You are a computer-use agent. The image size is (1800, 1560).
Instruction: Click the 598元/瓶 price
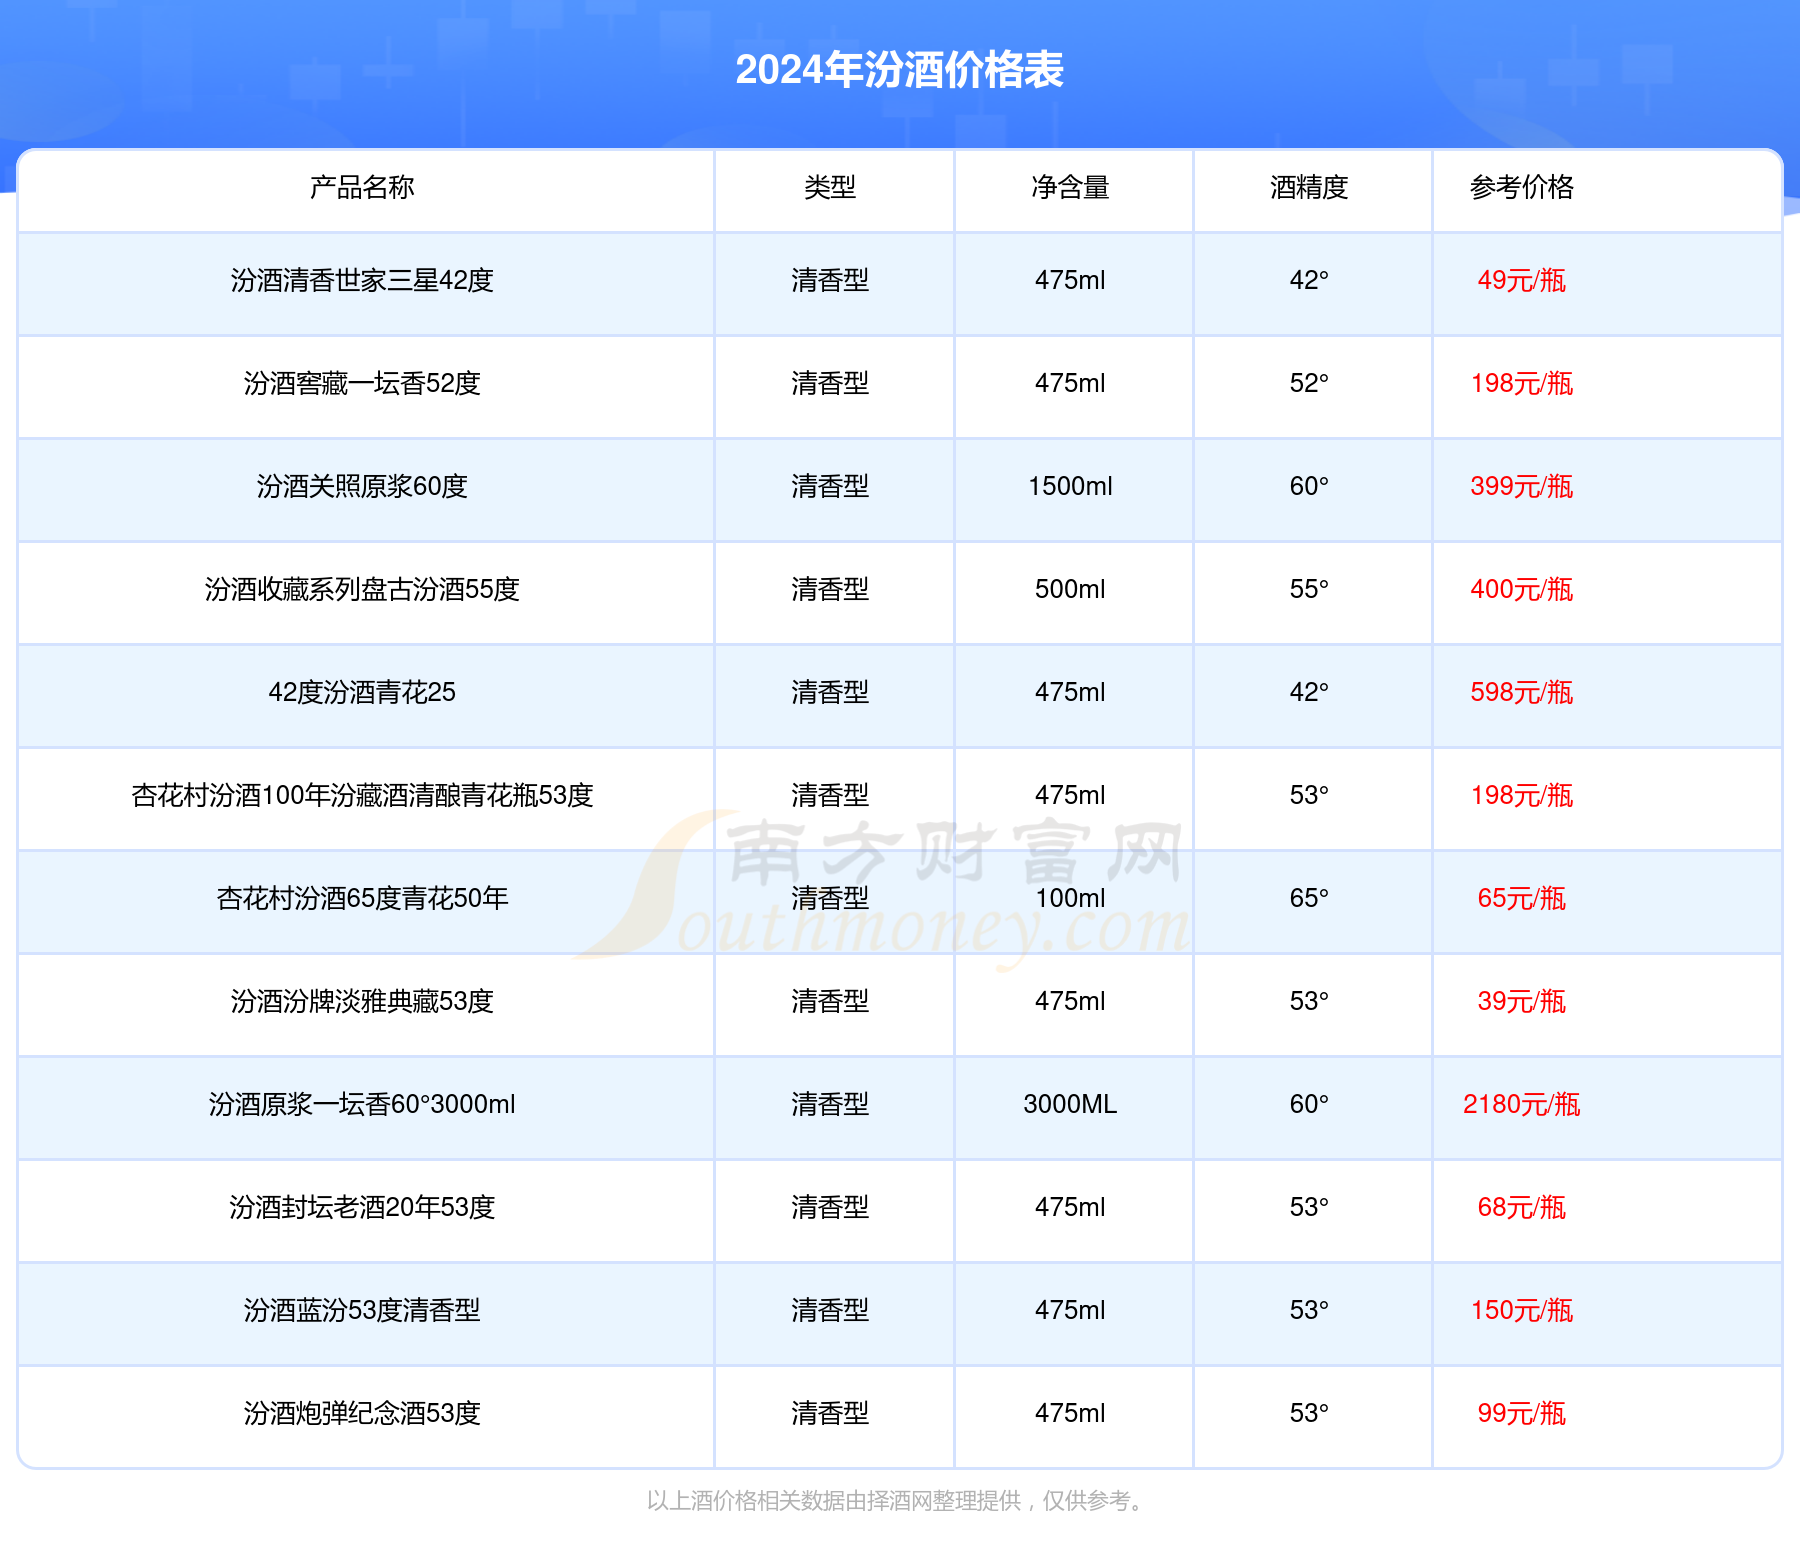click(1522, 692)
